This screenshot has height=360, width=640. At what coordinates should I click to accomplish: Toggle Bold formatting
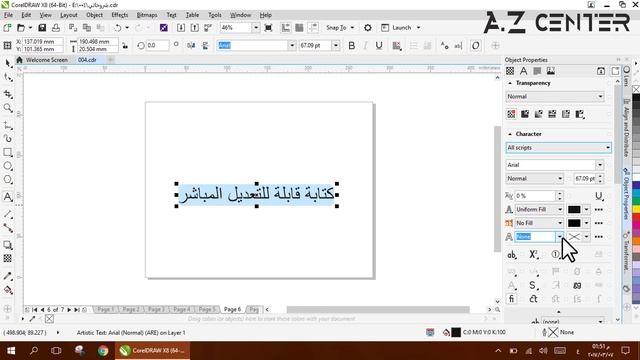tap(351, 45)
